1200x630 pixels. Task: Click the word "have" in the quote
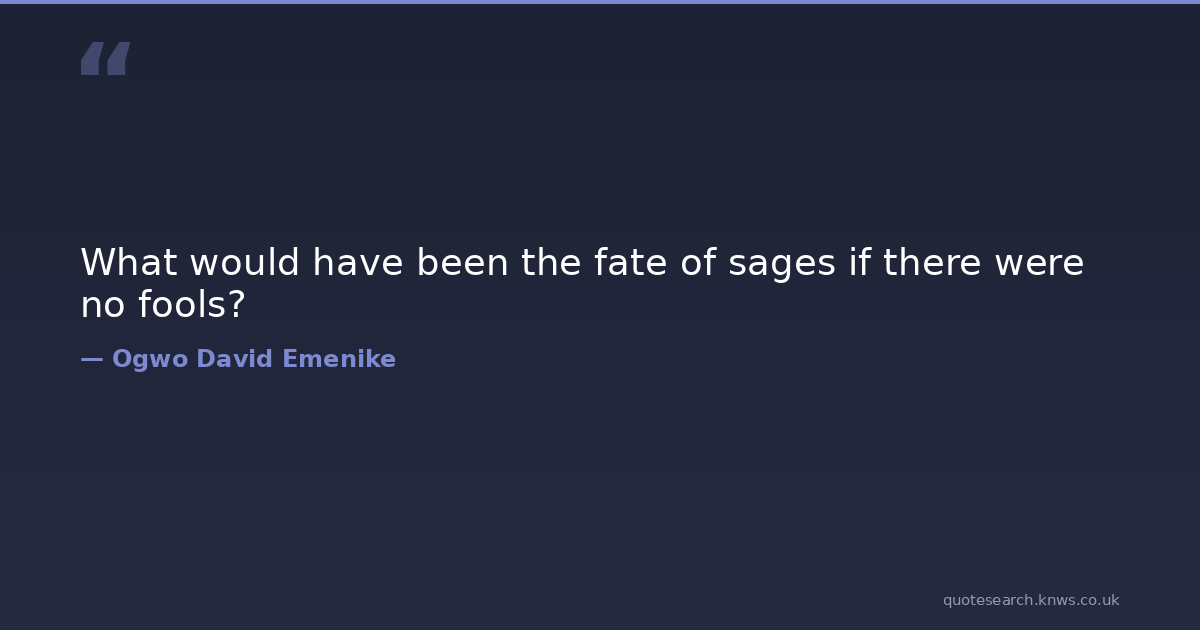(357, 263)
